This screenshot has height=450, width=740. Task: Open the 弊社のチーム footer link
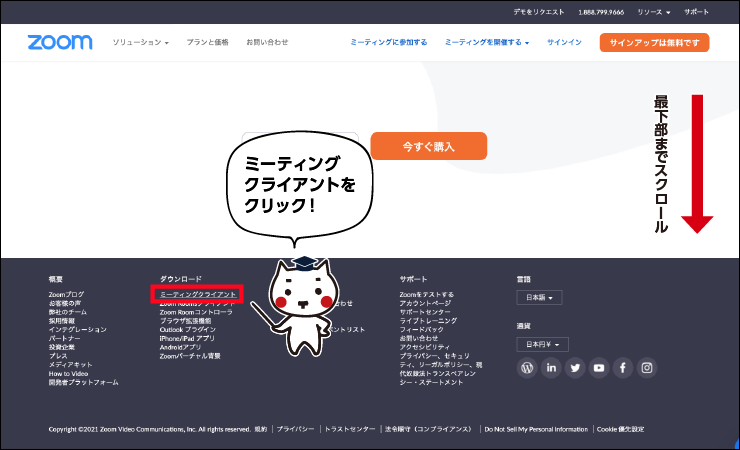[x=67, y=312]
